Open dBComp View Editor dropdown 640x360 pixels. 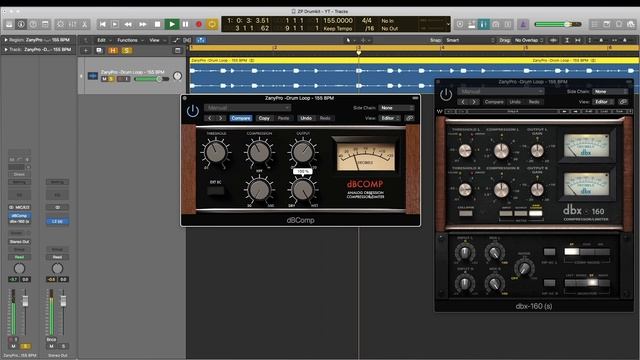pyautogui.click(x=390, y=118)
